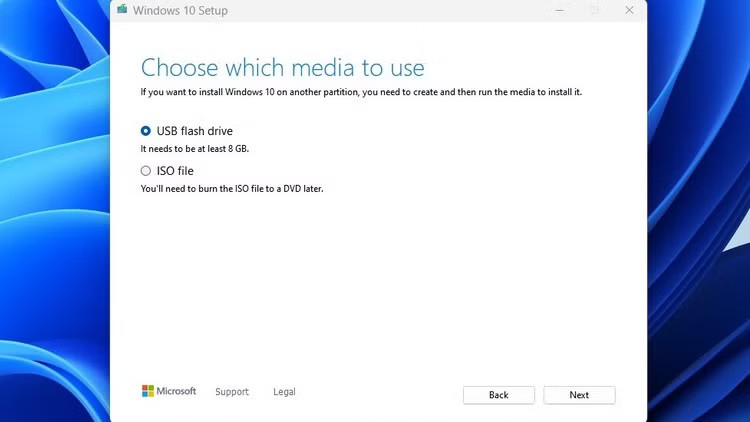Select the USB flash drive radio button
This screenshot has width=750, height=422.
[x=146, y=131]
